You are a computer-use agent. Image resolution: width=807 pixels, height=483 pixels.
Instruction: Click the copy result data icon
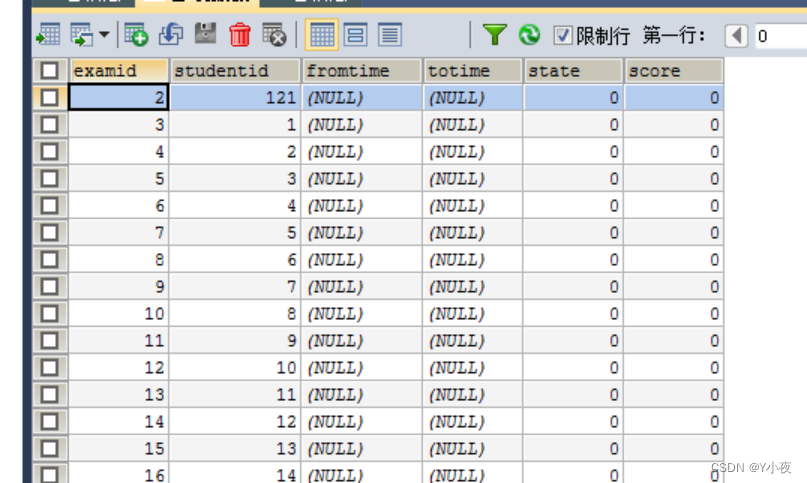82,35
